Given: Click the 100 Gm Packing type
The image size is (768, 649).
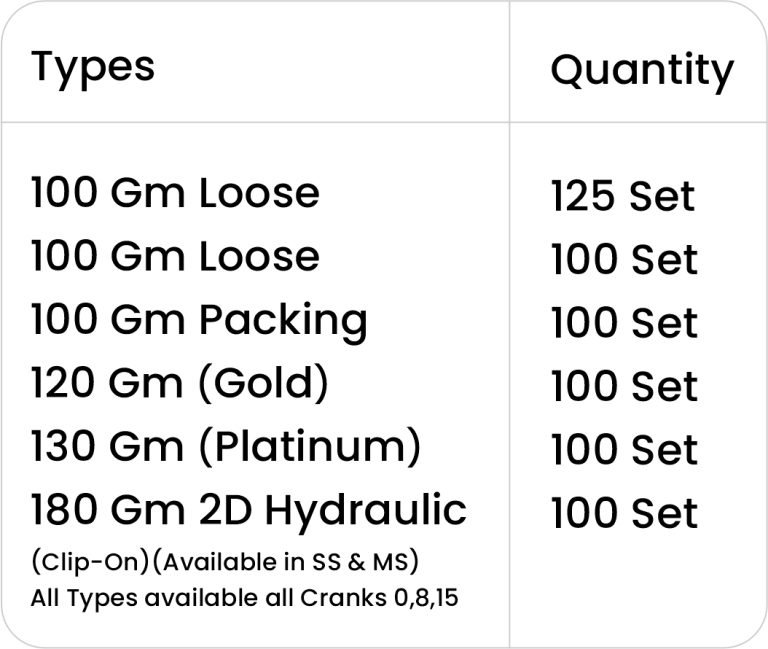Looking at the screenshot, I should coord(199,320).
